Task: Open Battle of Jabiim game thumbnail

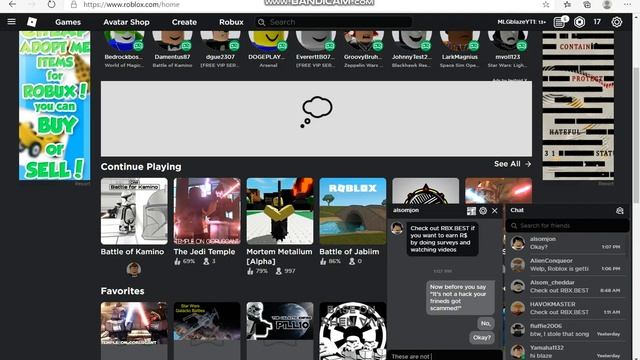Action: pos(353,211)
